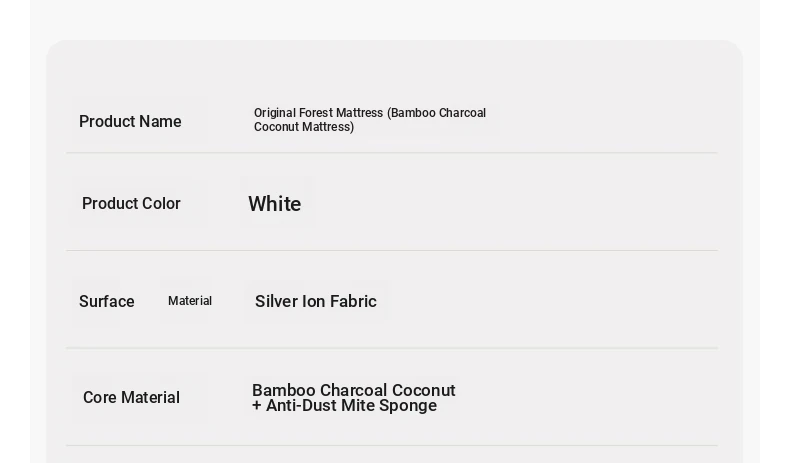
Task: Select the Silver Ion Fabric value
Action: tap(315, 302)
